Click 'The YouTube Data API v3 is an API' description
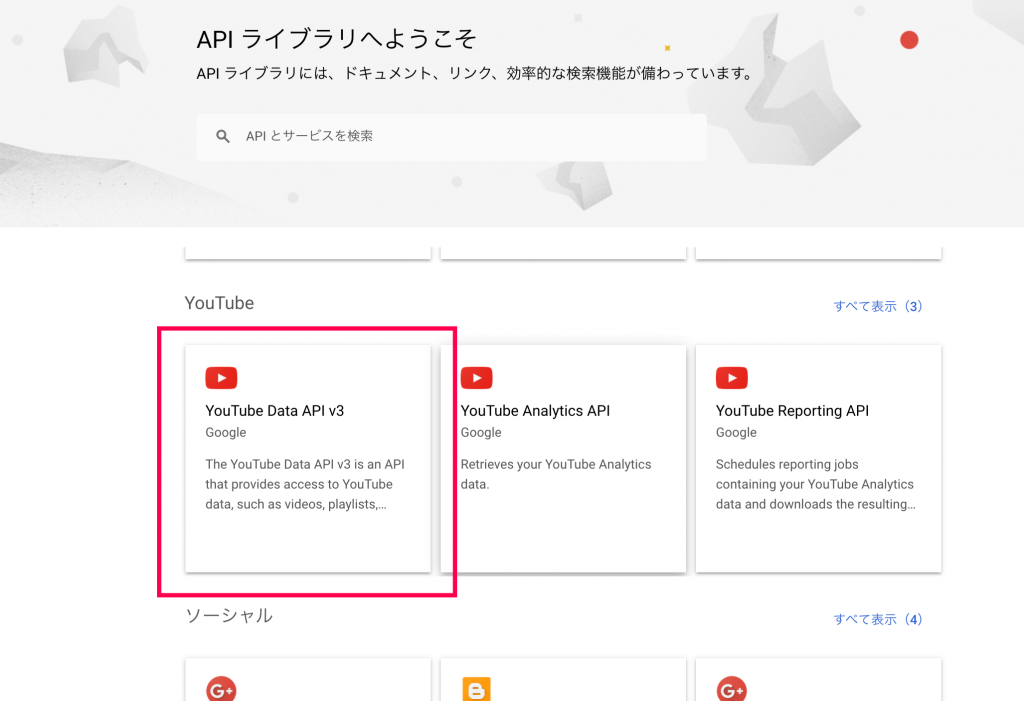 click(x=305, y=484)
